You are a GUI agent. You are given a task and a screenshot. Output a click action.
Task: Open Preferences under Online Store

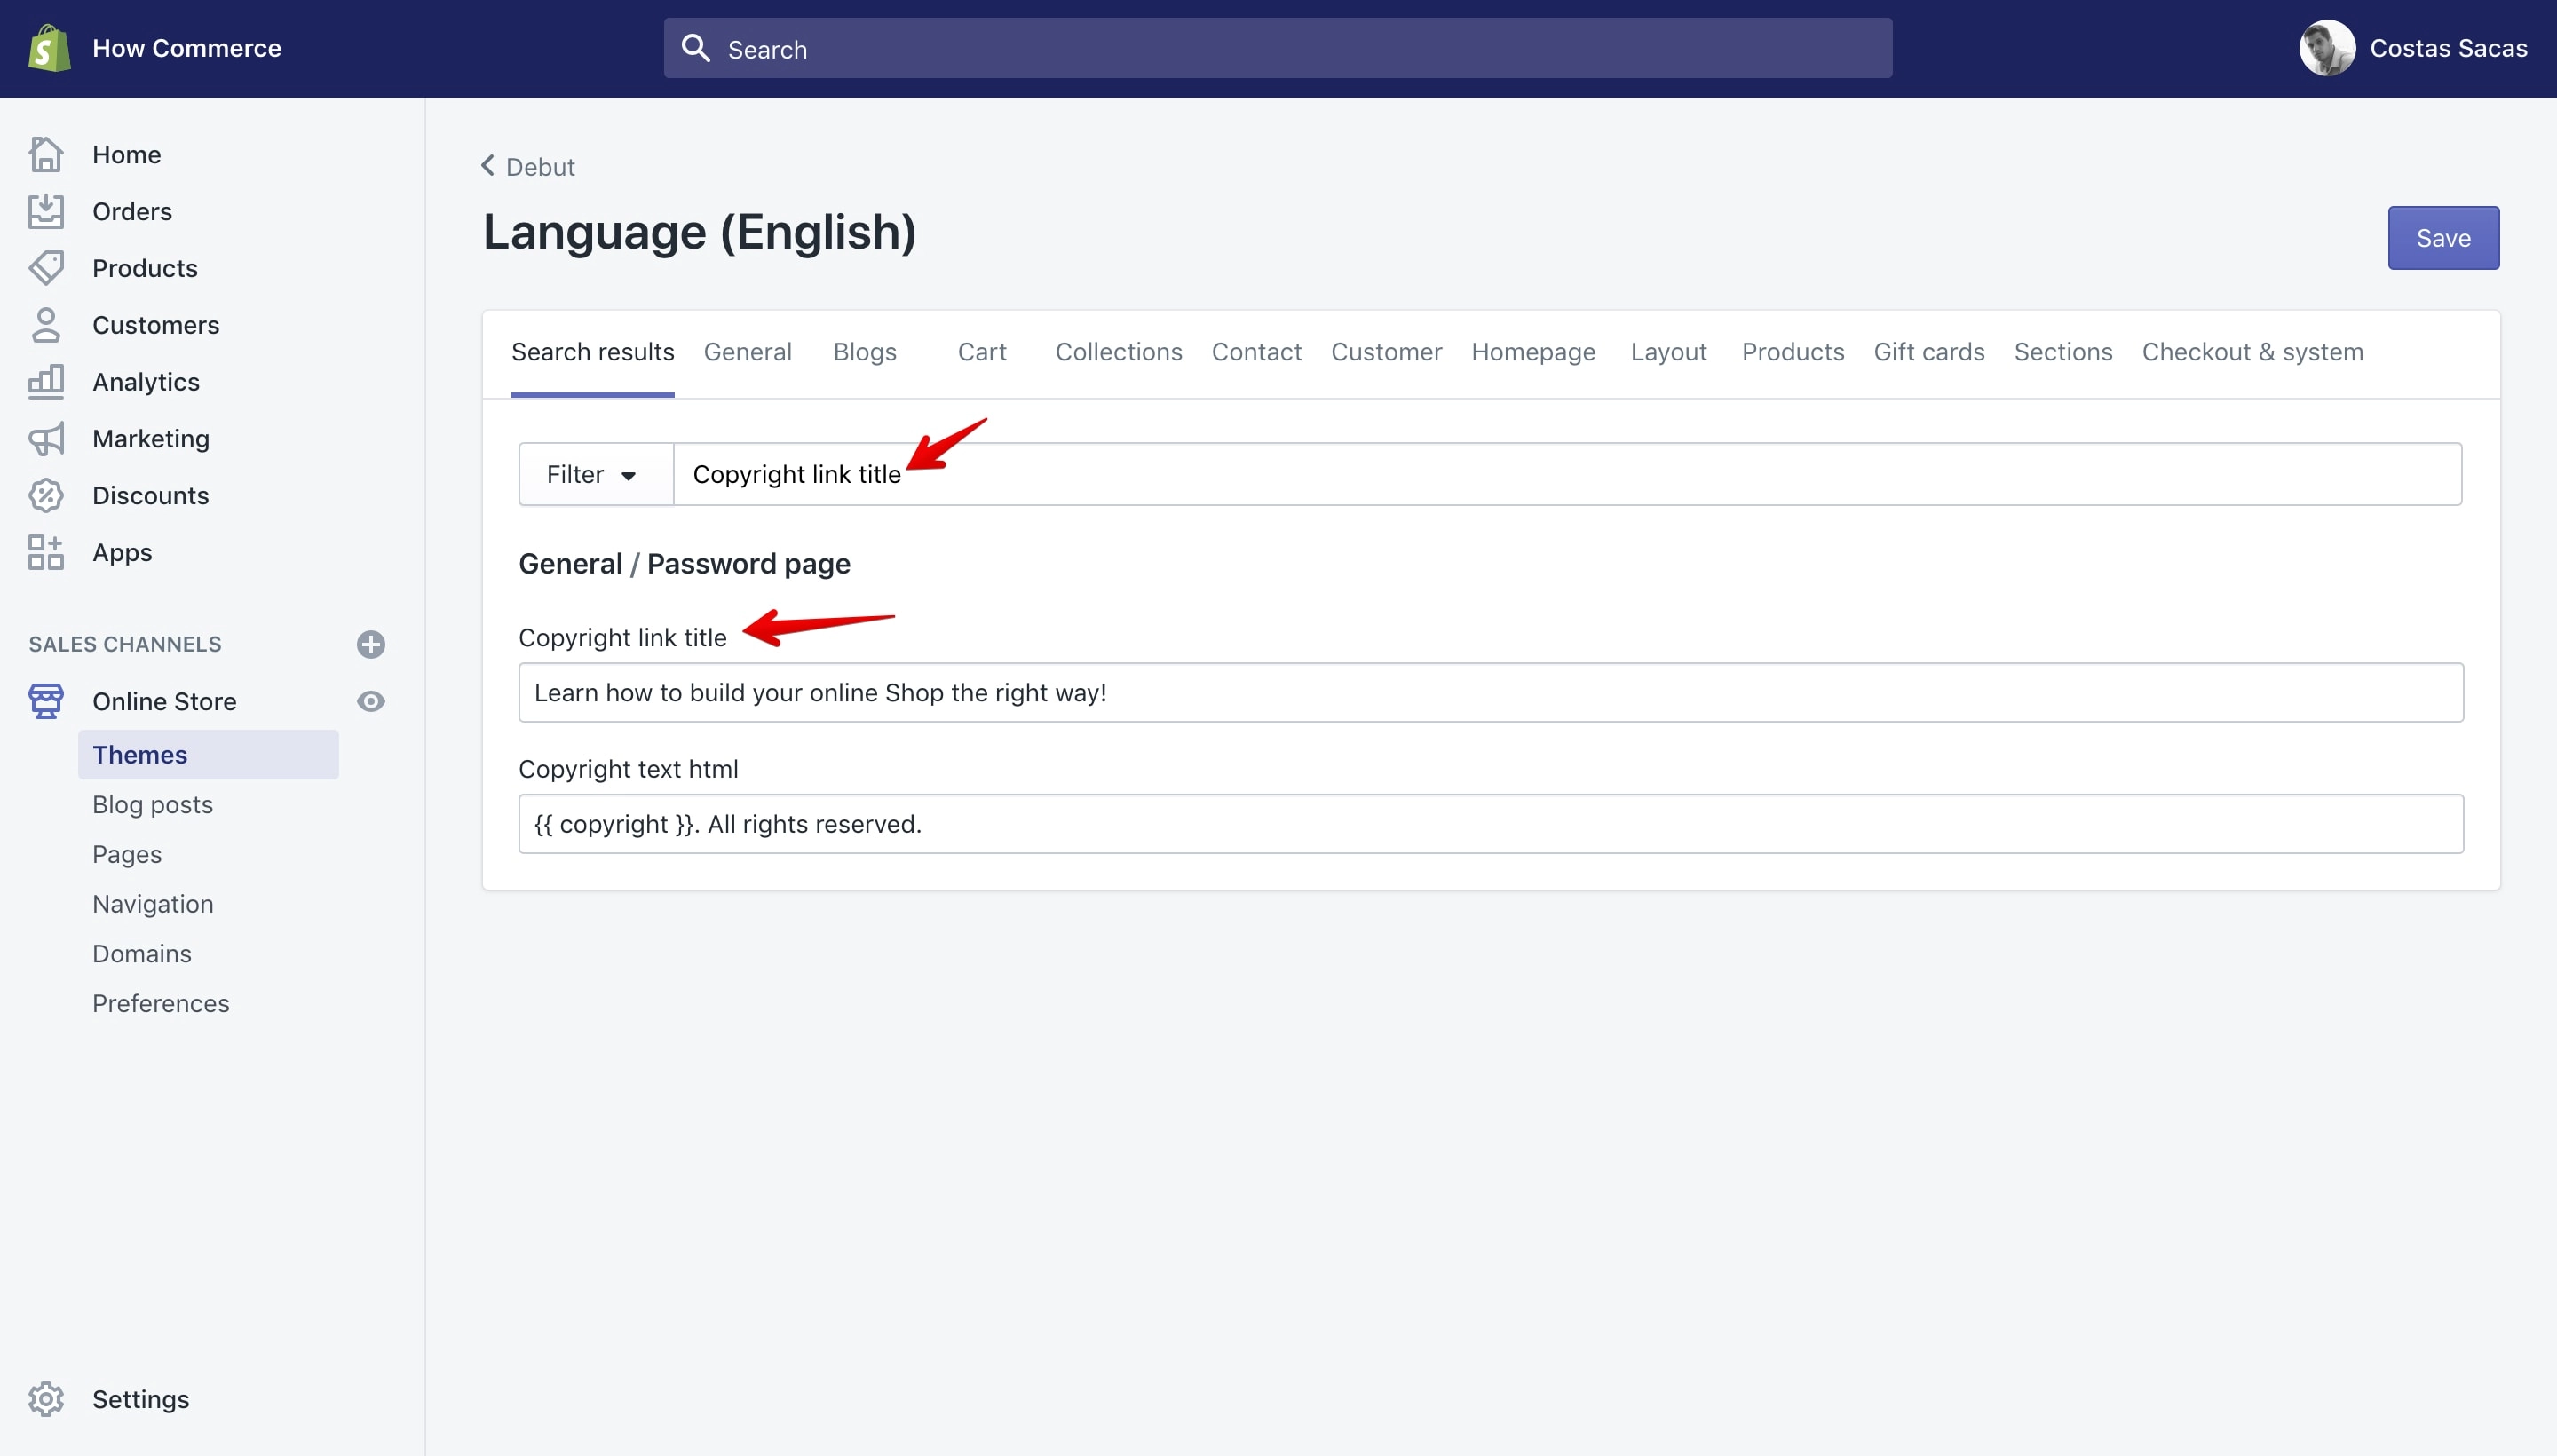click(x=160, y=1003)
